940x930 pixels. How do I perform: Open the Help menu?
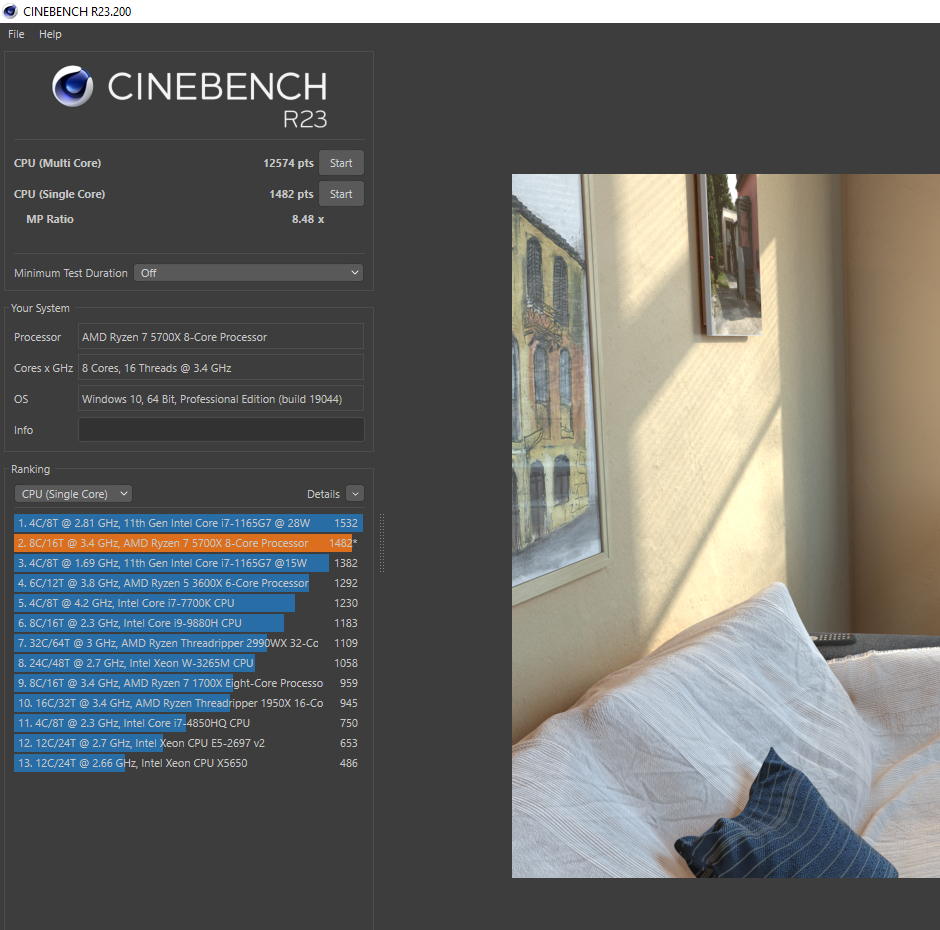(x=50, y=34)
